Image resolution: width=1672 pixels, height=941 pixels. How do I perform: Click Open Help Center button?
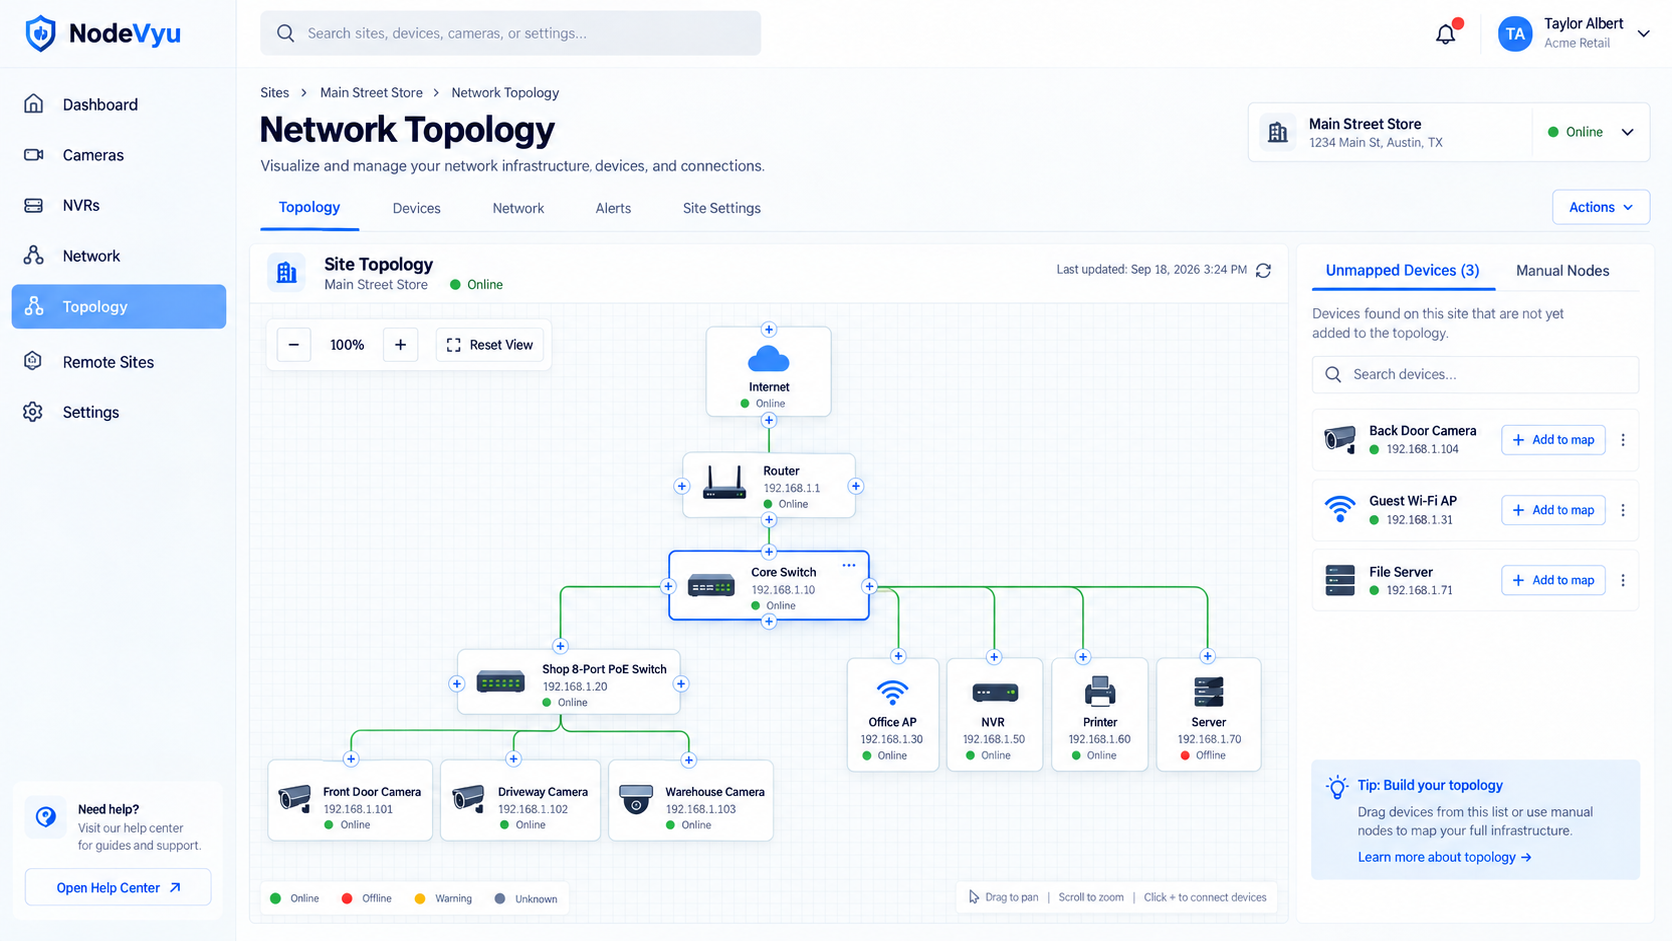118,887
